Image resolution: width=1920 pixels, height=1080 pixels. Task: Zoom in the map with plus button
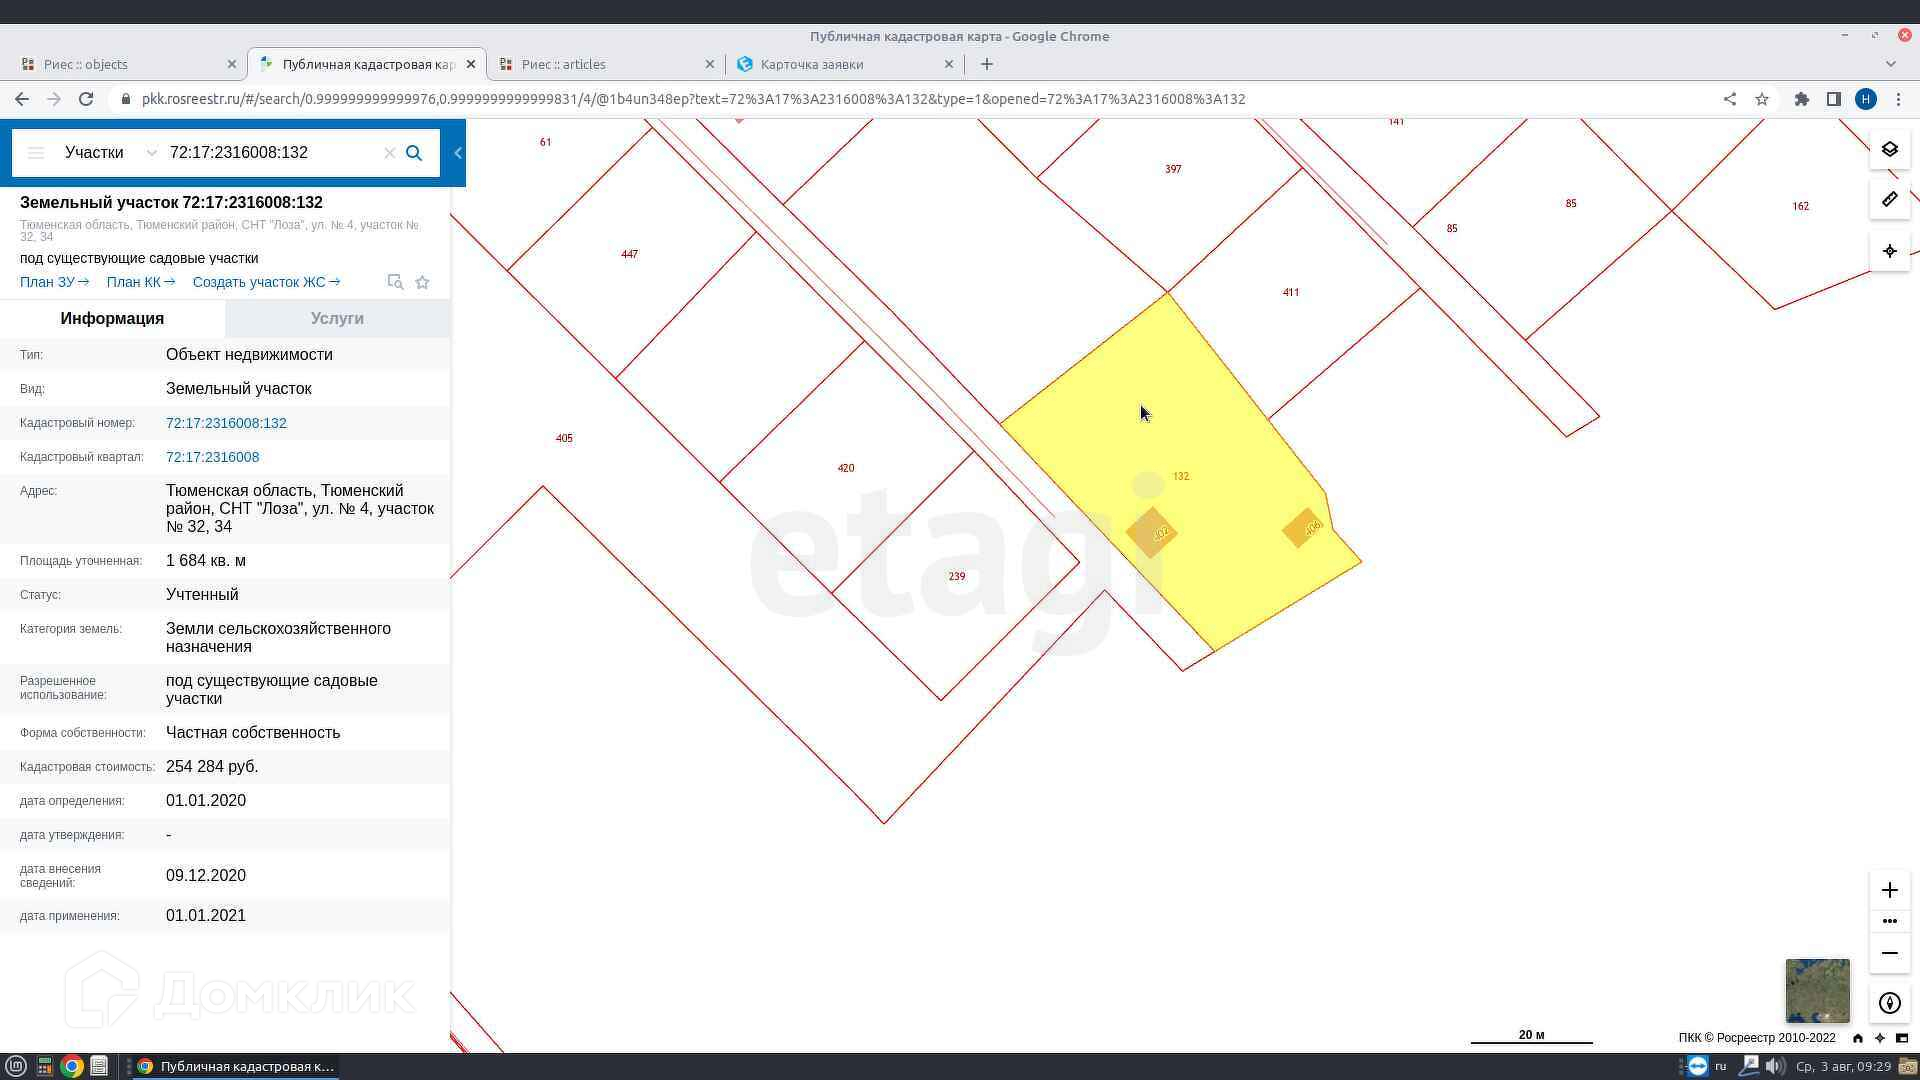[x=1889, y=890]
